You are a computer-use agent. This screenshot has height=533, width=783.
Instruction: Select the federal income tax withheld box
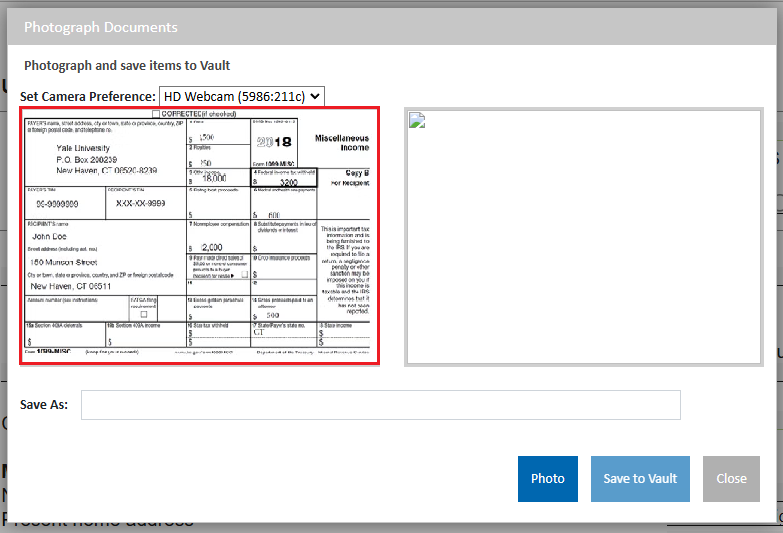283,178
